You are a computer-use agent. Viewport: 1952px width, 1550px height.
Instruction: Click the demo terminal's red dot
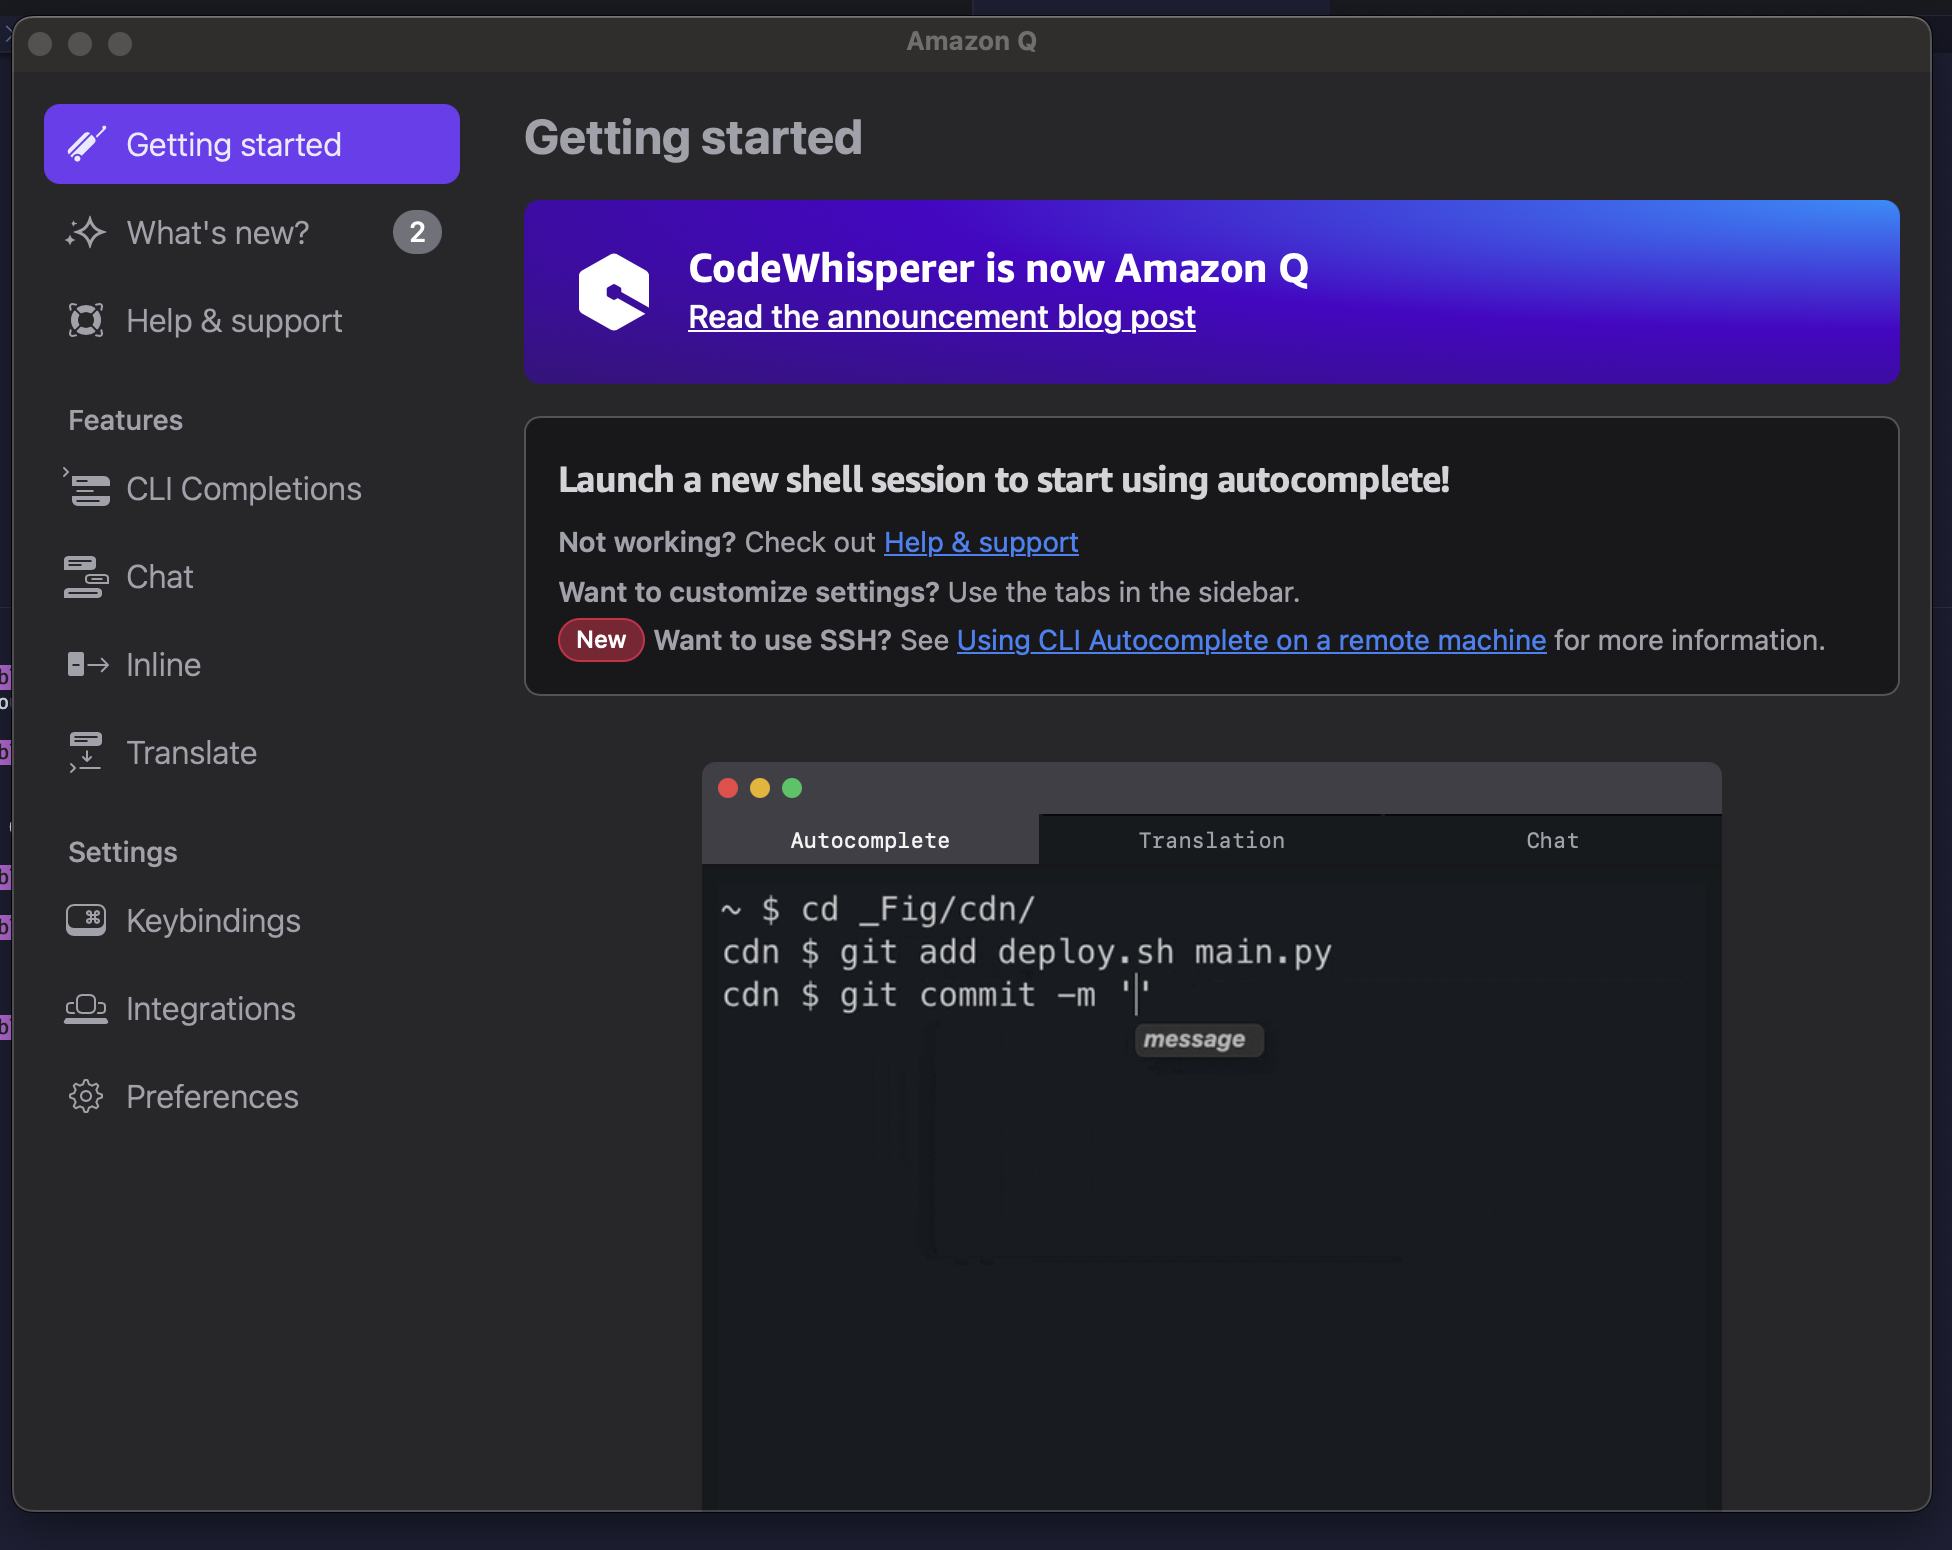728,788
